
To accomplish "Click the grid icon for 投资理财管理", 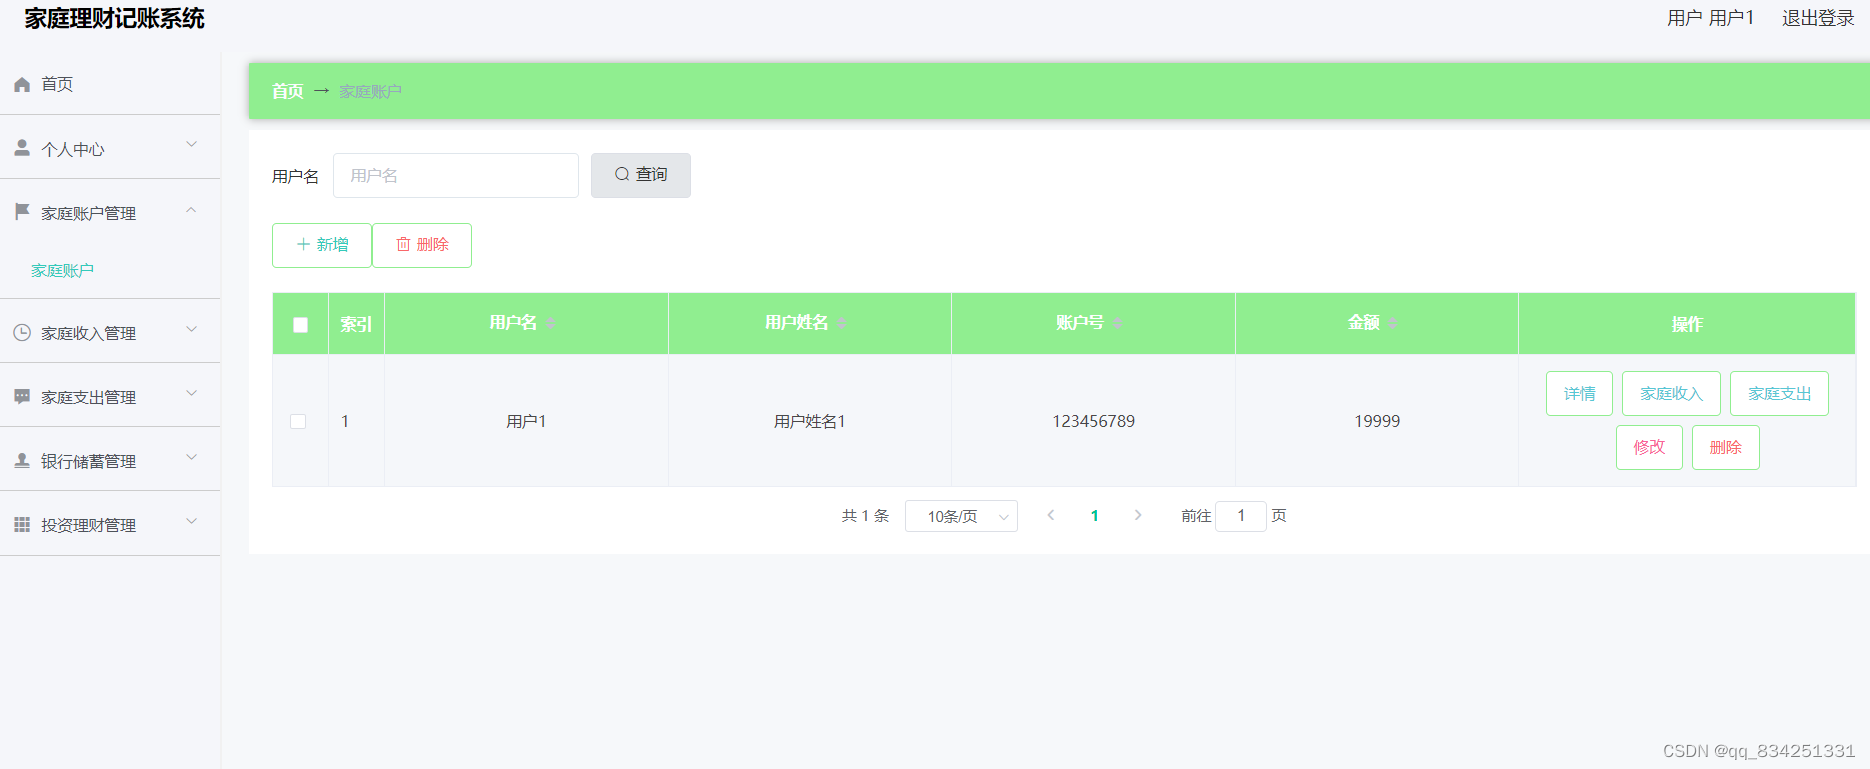I will pyautogui.click(x=22, y=524).
